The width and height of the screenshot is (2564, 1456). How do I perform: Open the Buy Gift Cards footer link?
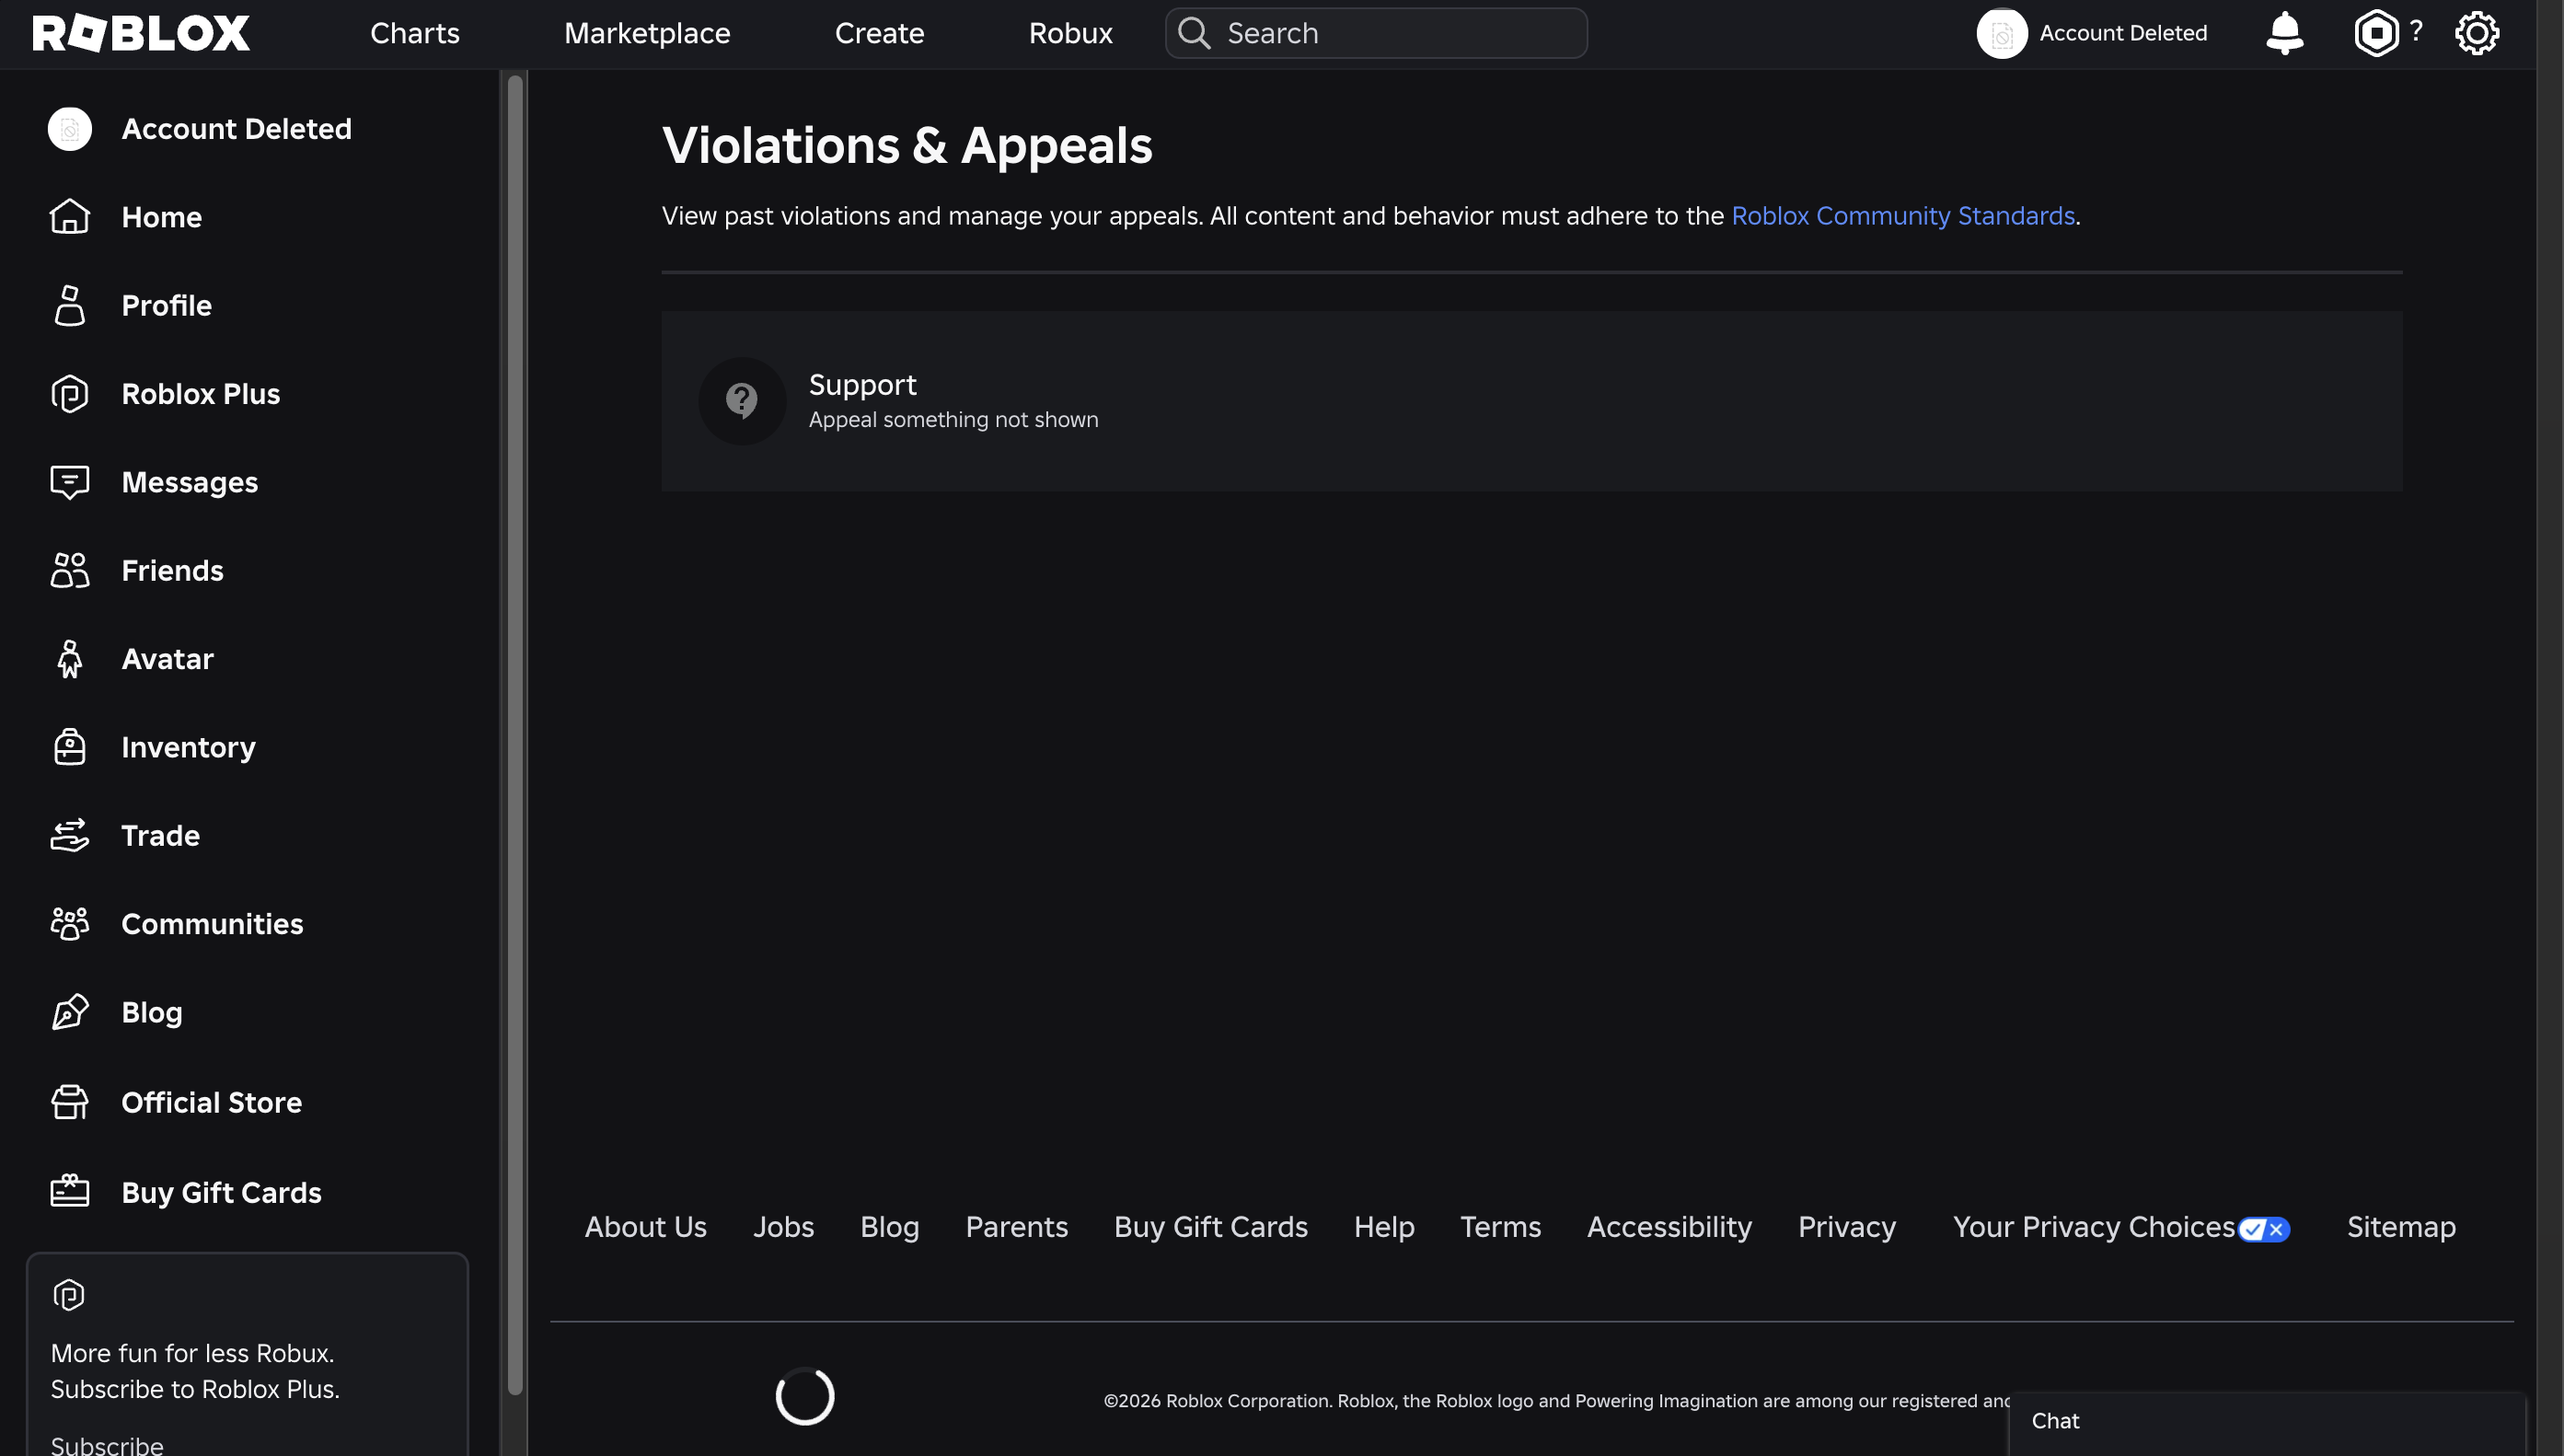1211,1227
